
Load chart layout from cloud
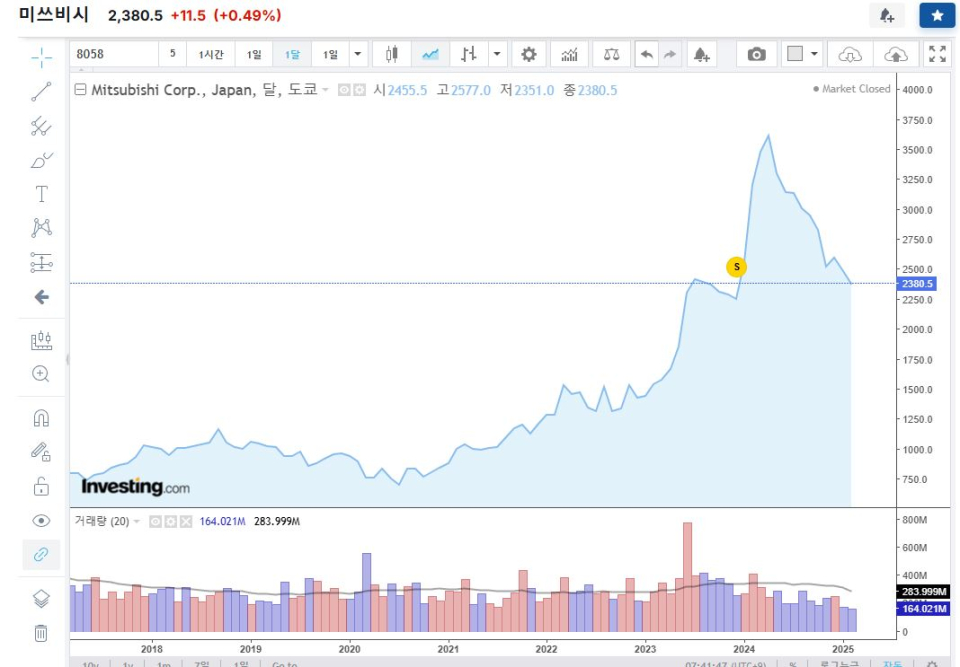tap(850, 54)
